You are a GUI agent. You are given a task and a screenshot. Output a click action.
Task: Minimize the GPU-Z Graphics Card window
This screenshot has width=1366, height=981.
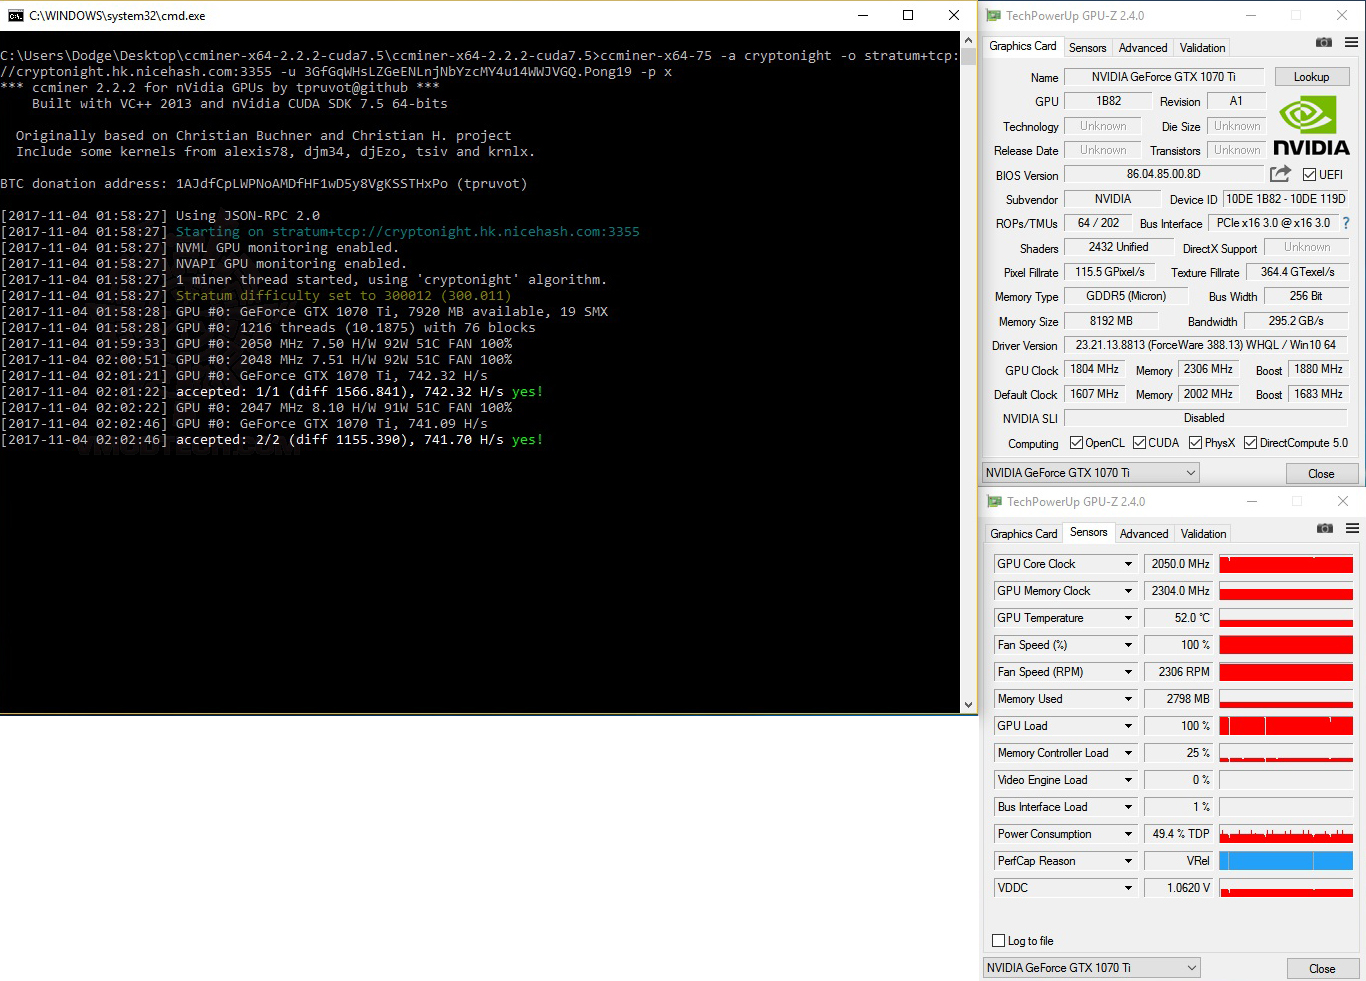pyautogui.click(x=1251, y=15)
